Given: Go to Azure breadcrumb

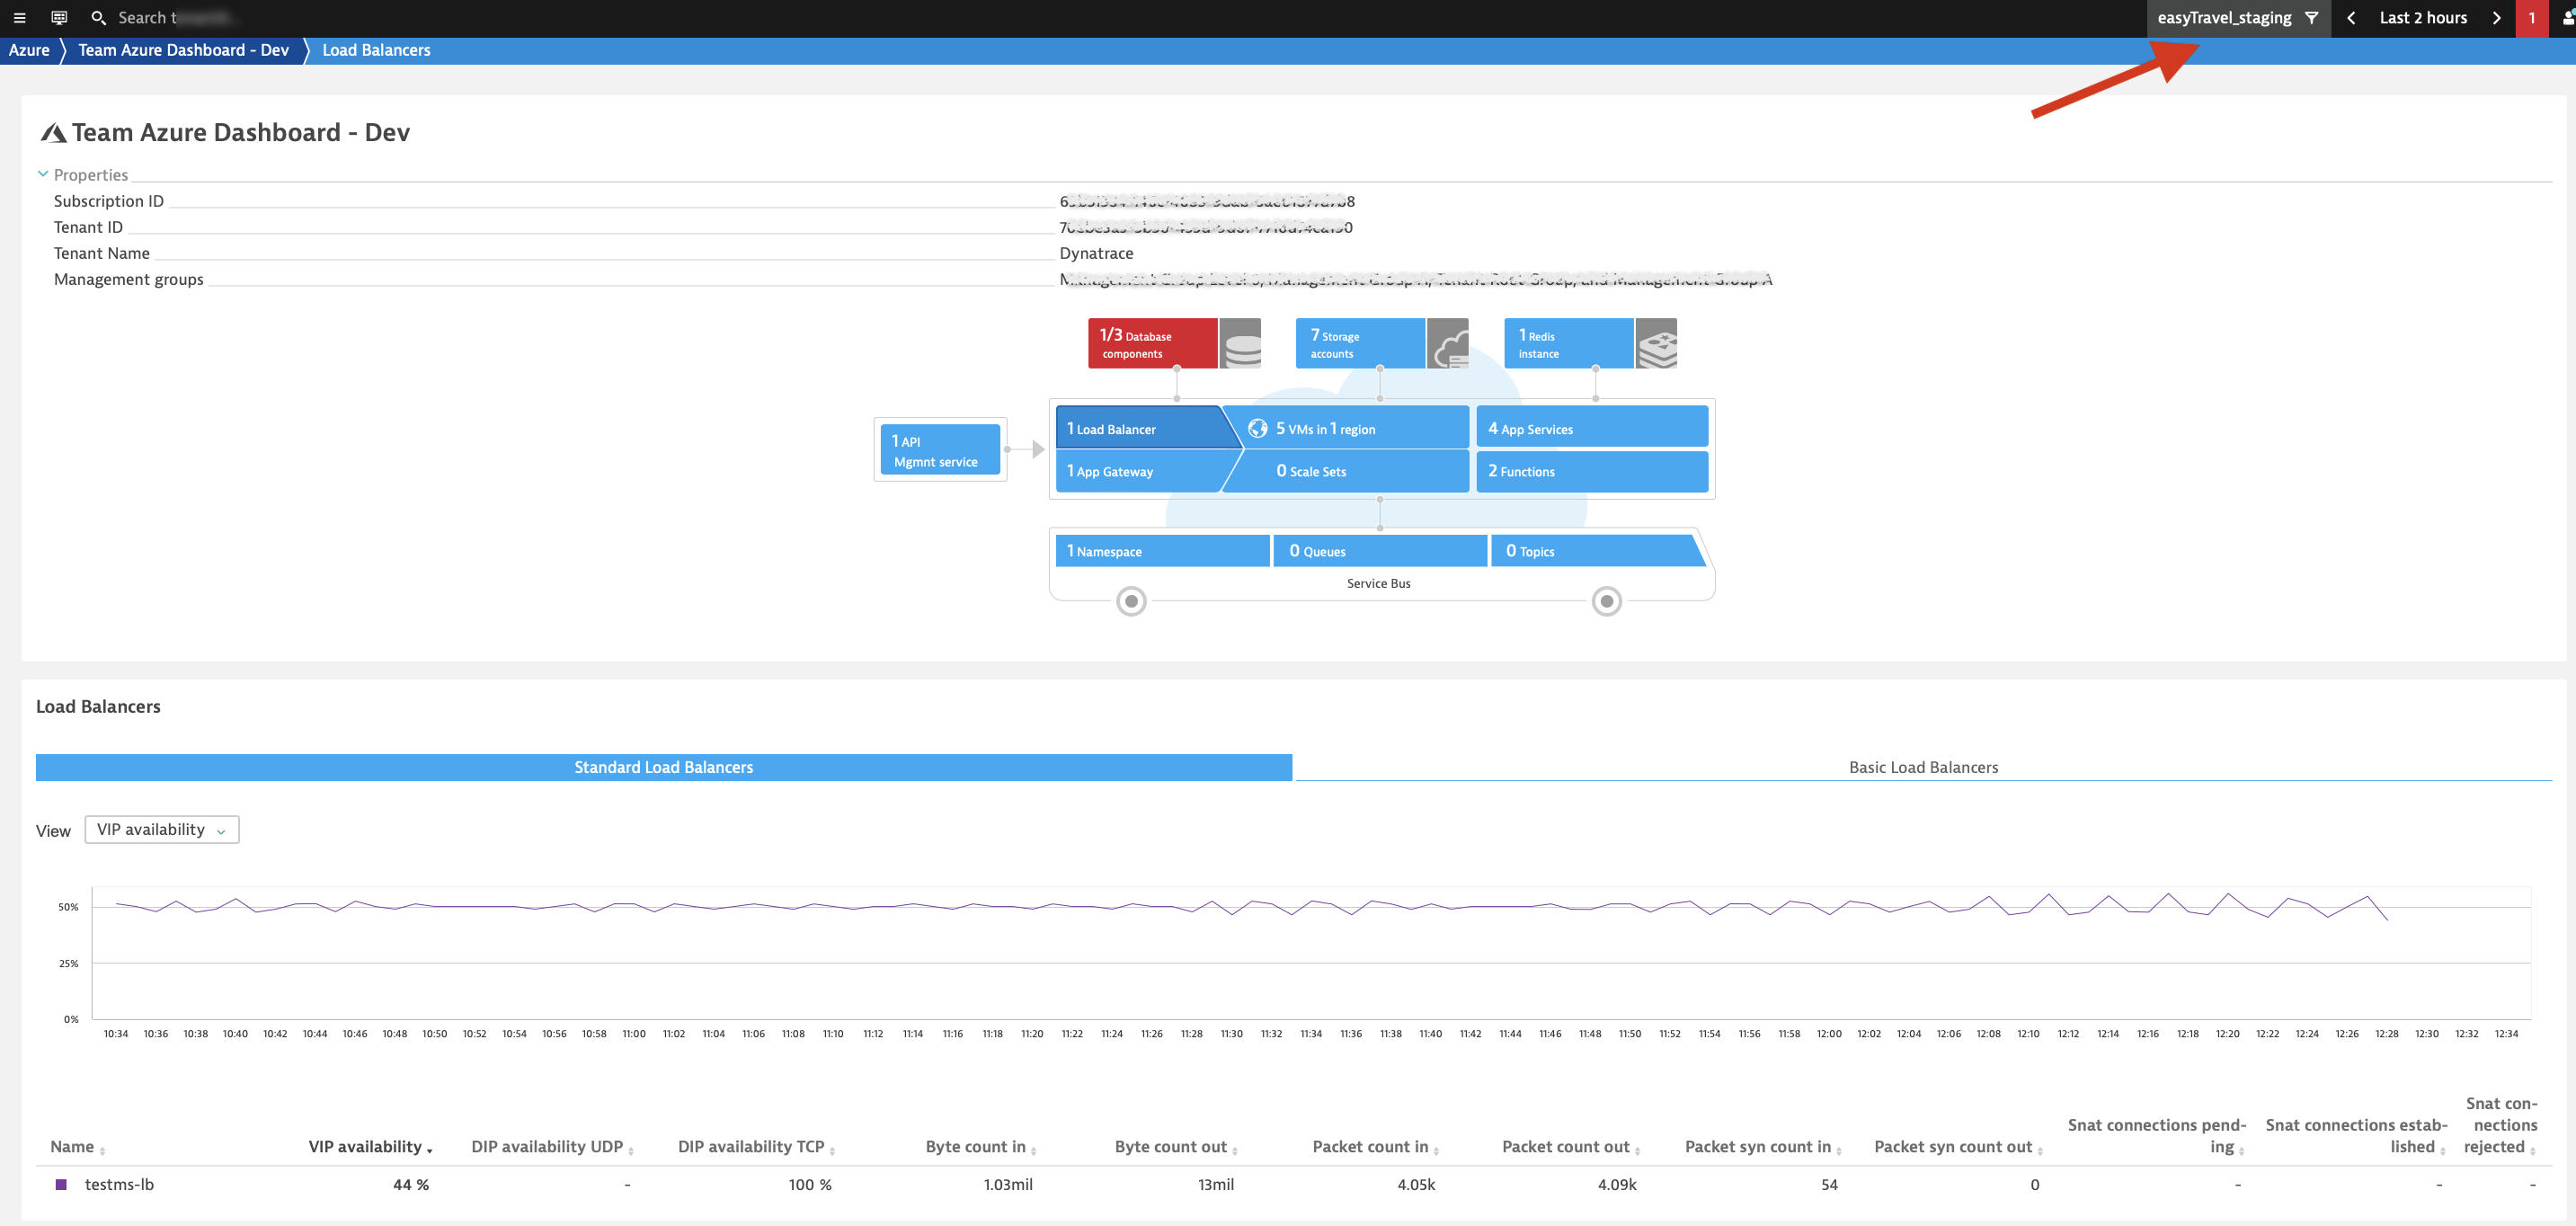Looking at the screenshot, I should pos(29,50).
